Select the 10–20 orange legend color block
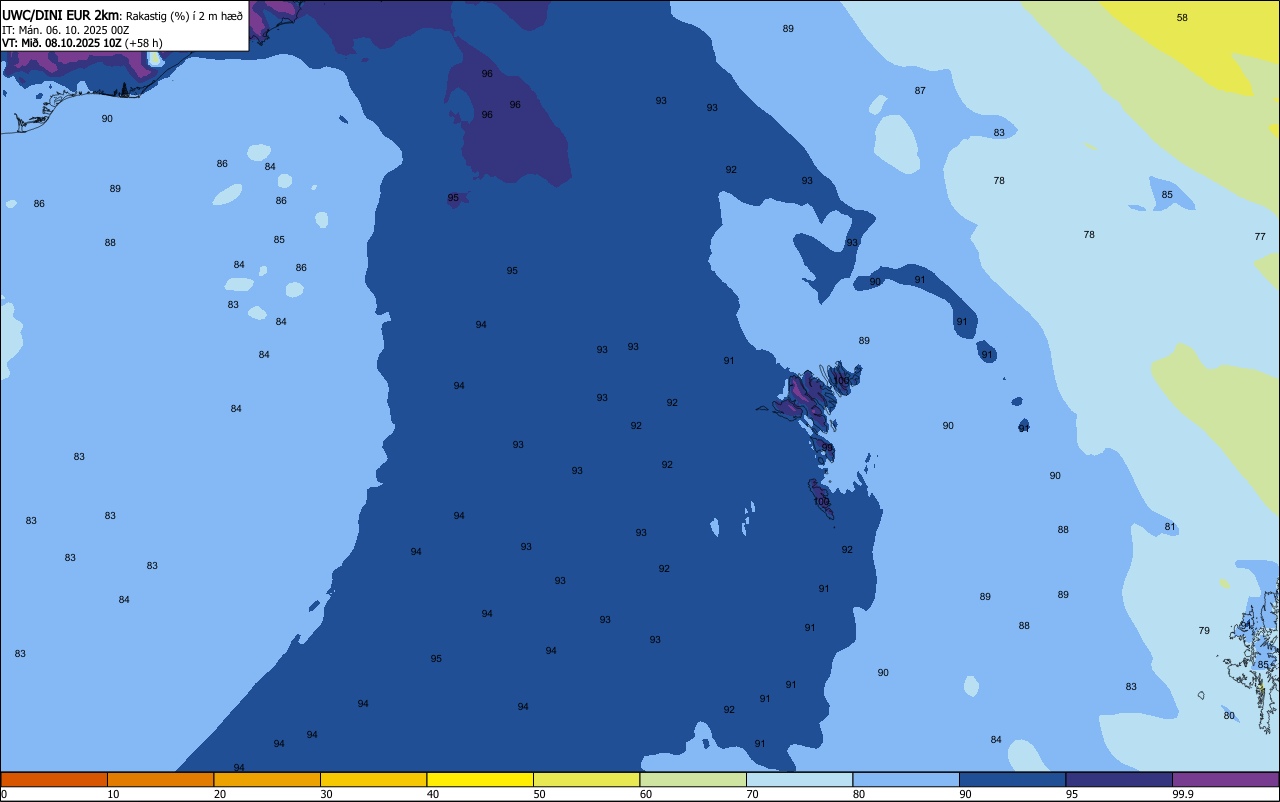This screenshot has height=802, width=1280. pos(160,779)
